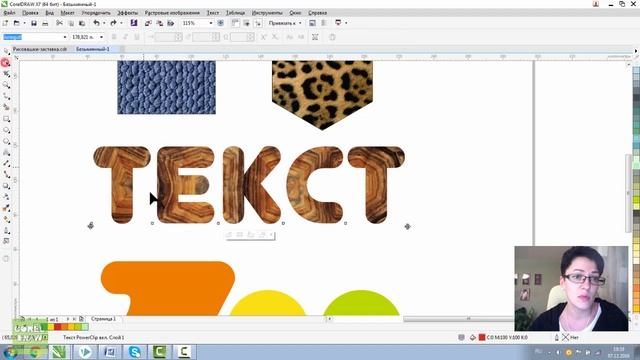Select the blue knitted texture rectangle
Viewport: 640px width, 360px height.
click(x=167, y=87)
